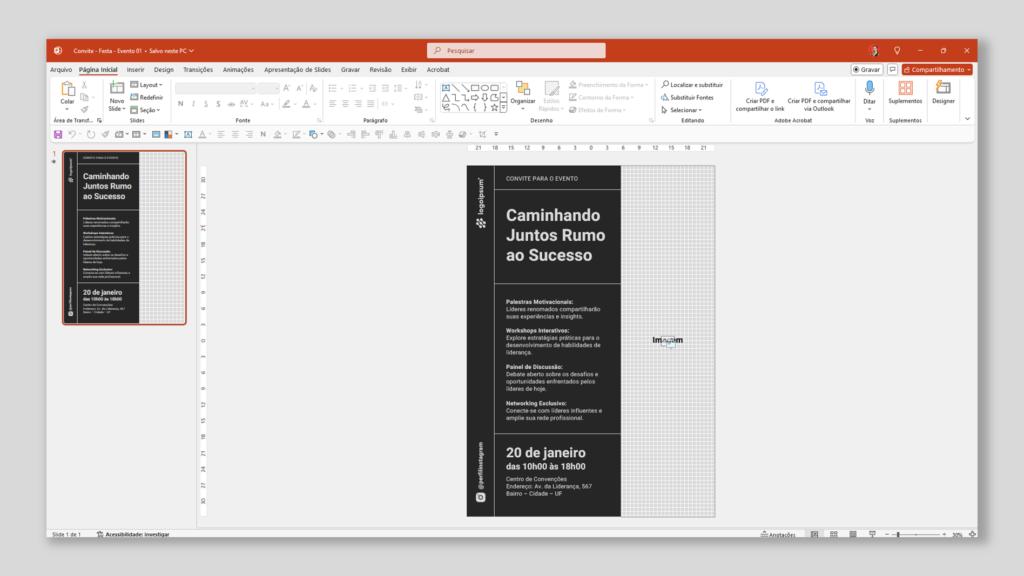Open the Organizar dropdown

[522, 95]
